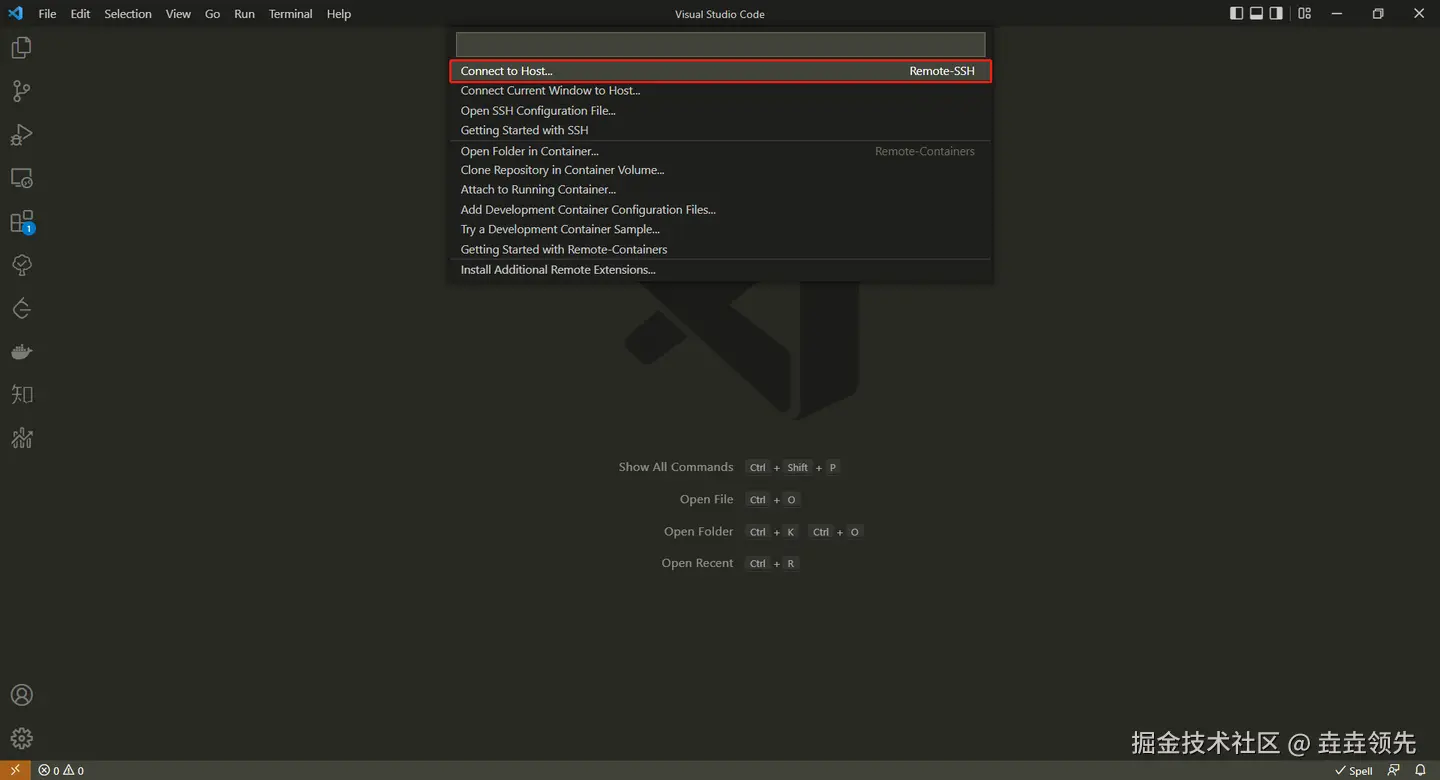1440x780 pixels.
Task: Select Try a Development Container Sample...
Action: 720,230
